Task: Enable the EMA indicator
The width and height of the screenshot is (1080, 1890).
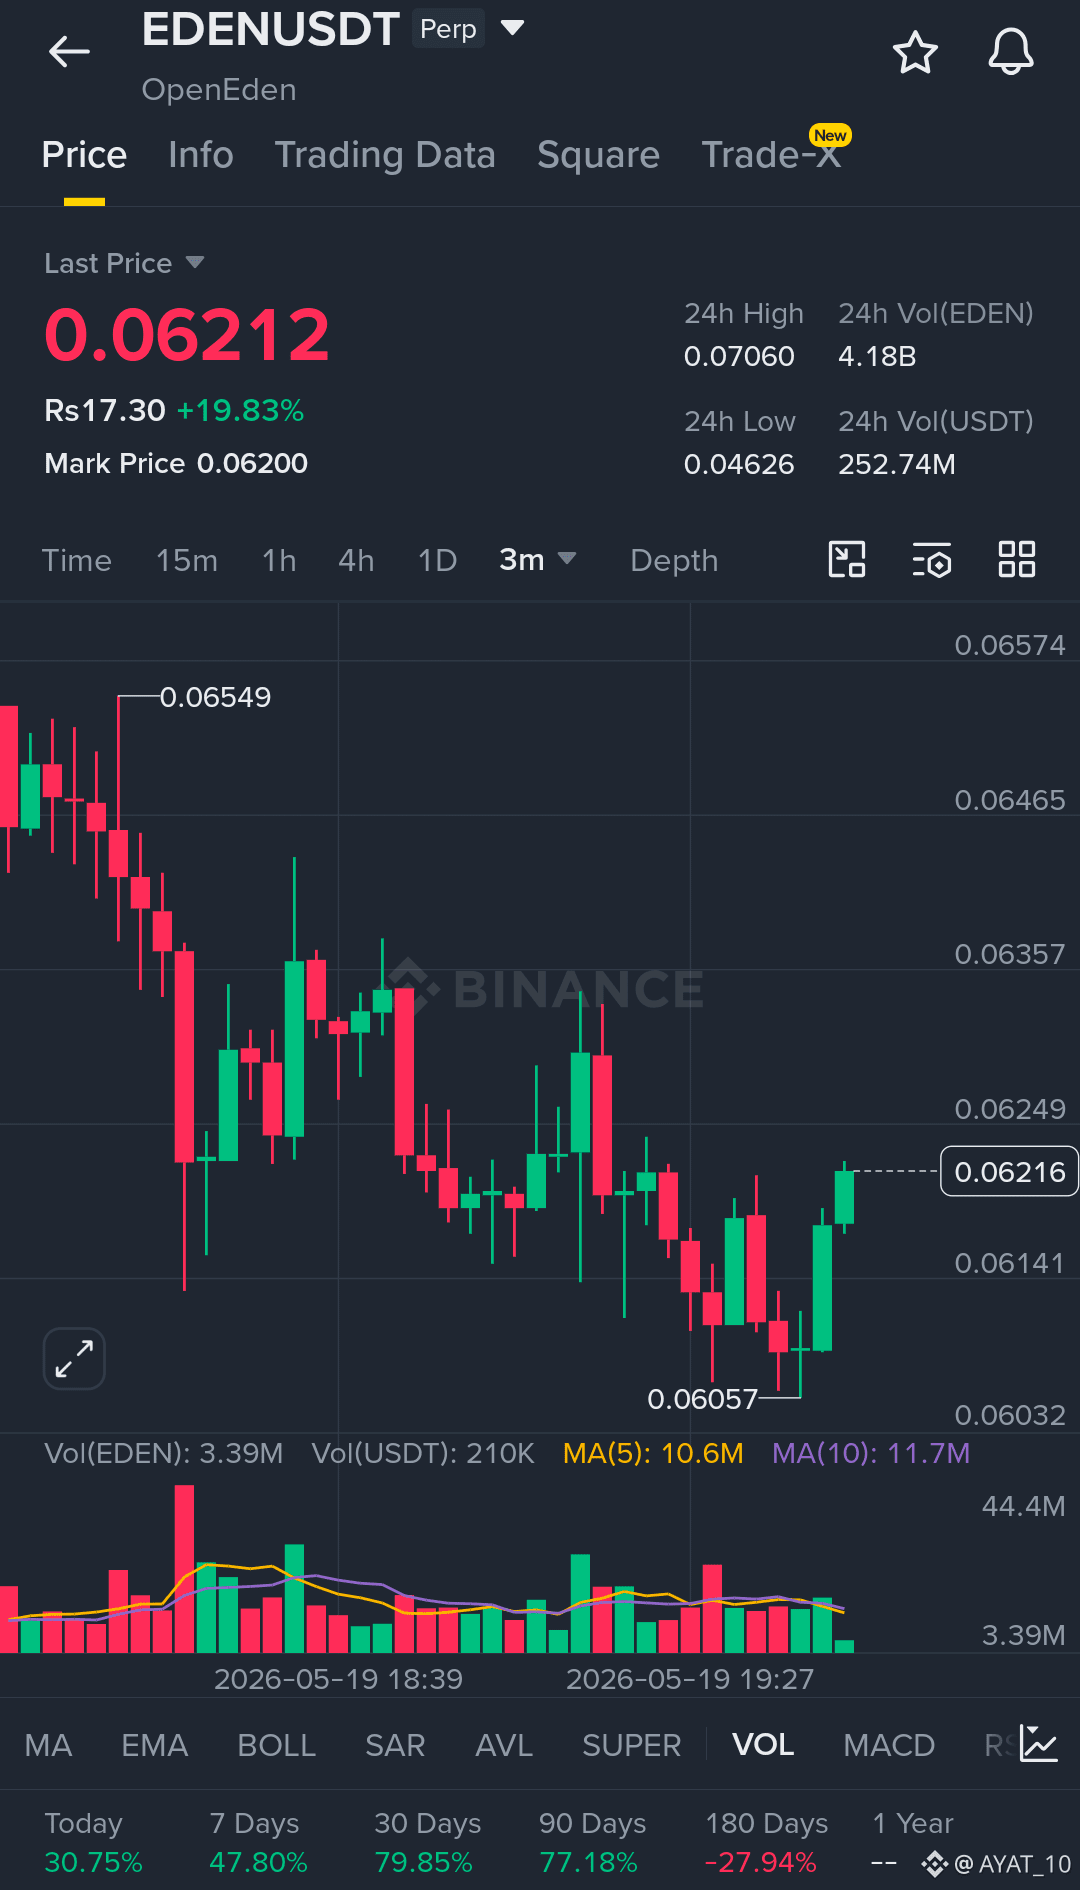Action: tap(154, 1745)
